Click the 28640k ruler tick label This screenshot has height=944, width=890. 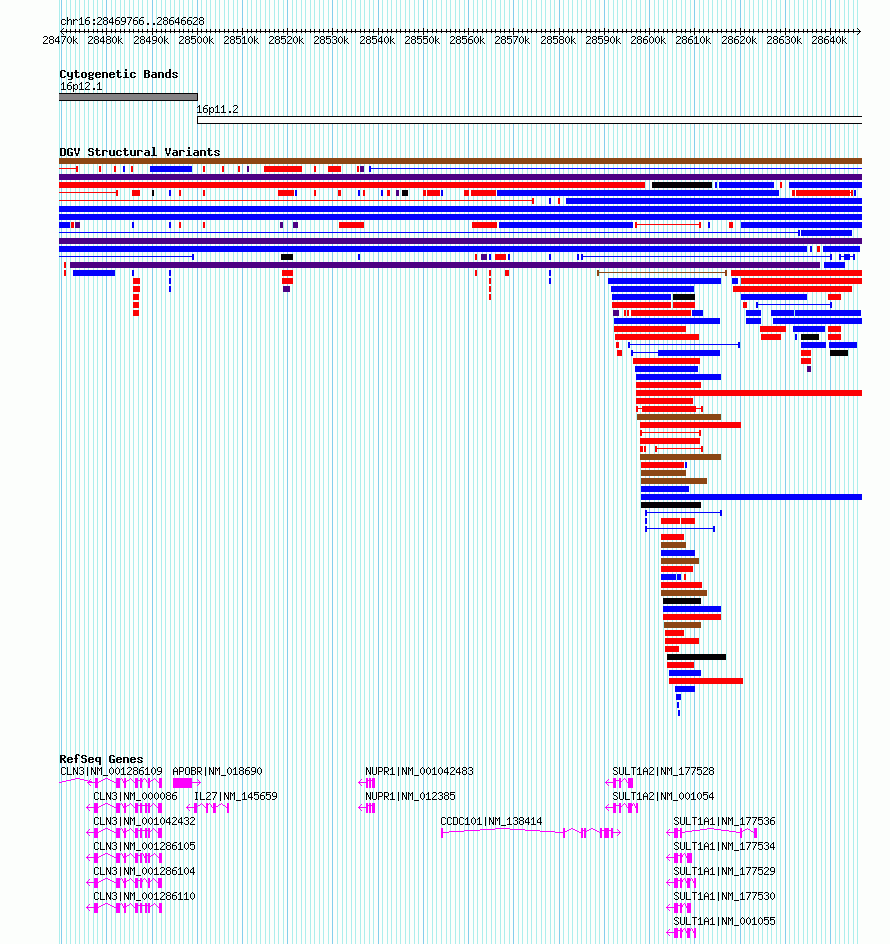coord(829,40)
